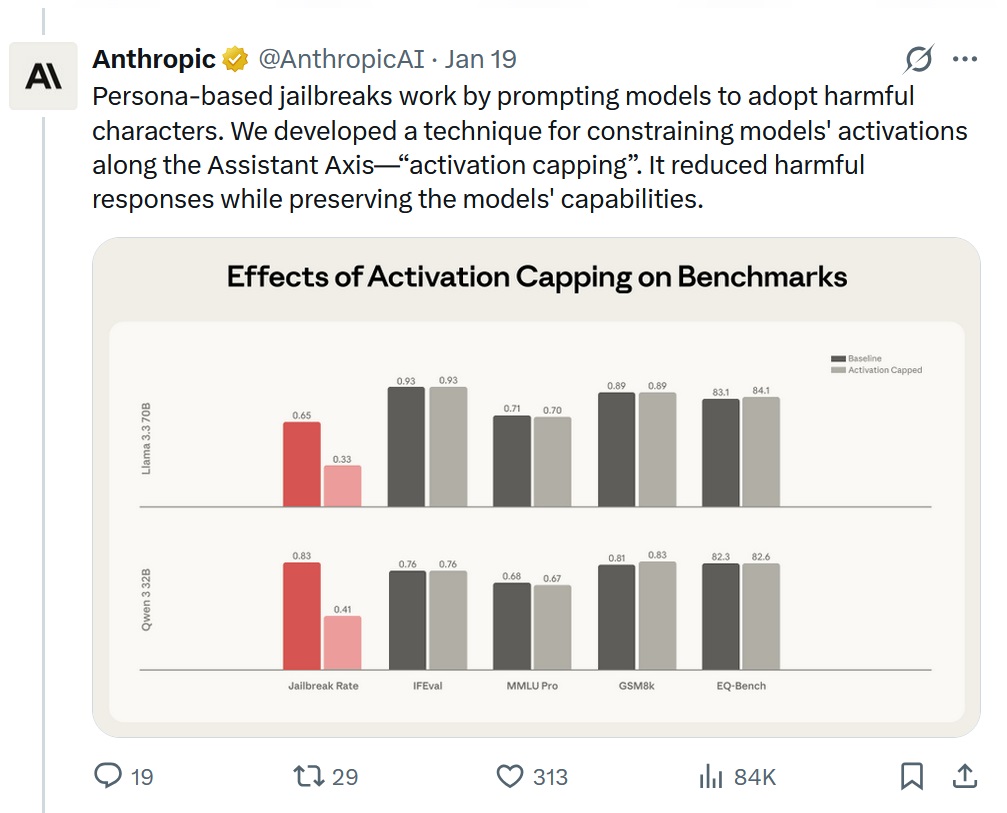Click the Anthropic profile avatar

(x=43, y=76)
